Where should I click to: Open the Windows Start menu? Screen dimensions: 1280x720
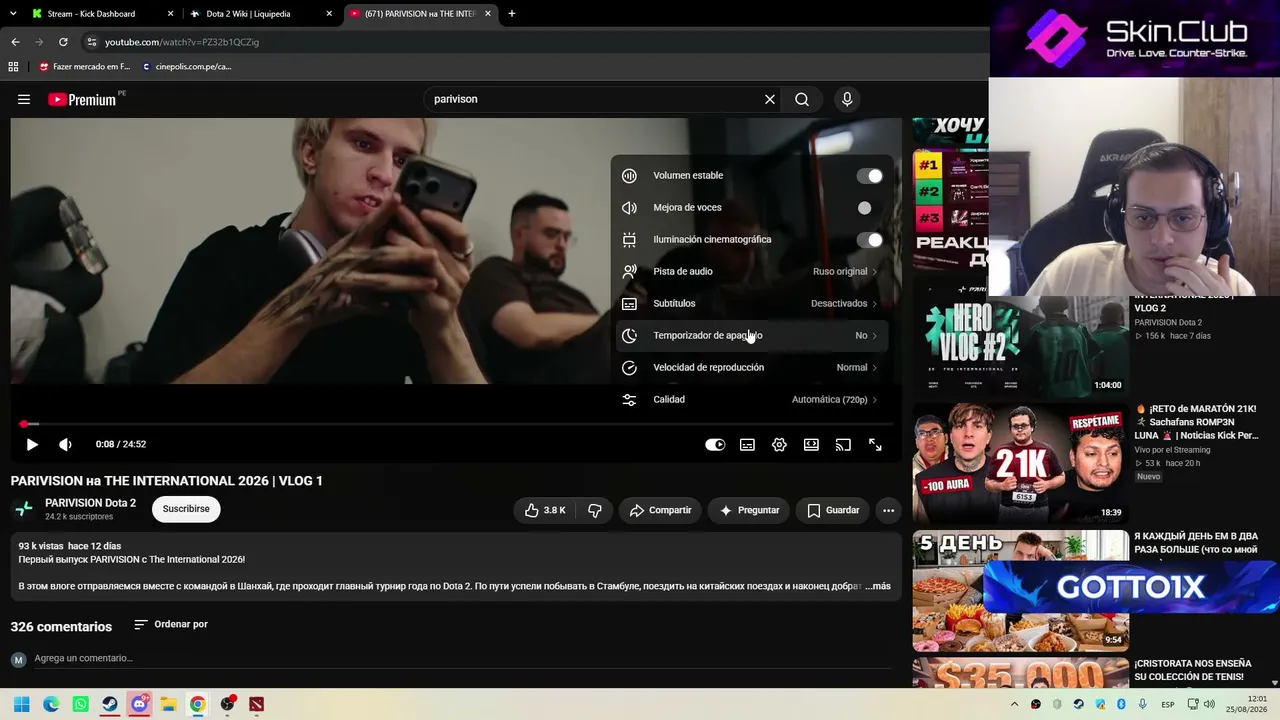(x=21, y=704)
